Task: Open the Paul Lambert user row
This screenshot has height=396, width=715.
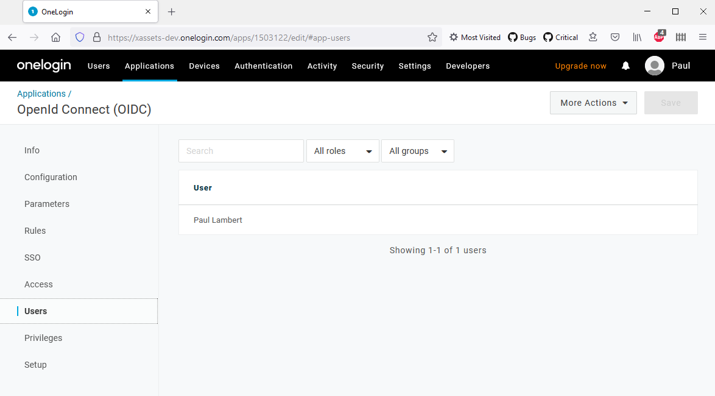Action: tap(438, 220)
